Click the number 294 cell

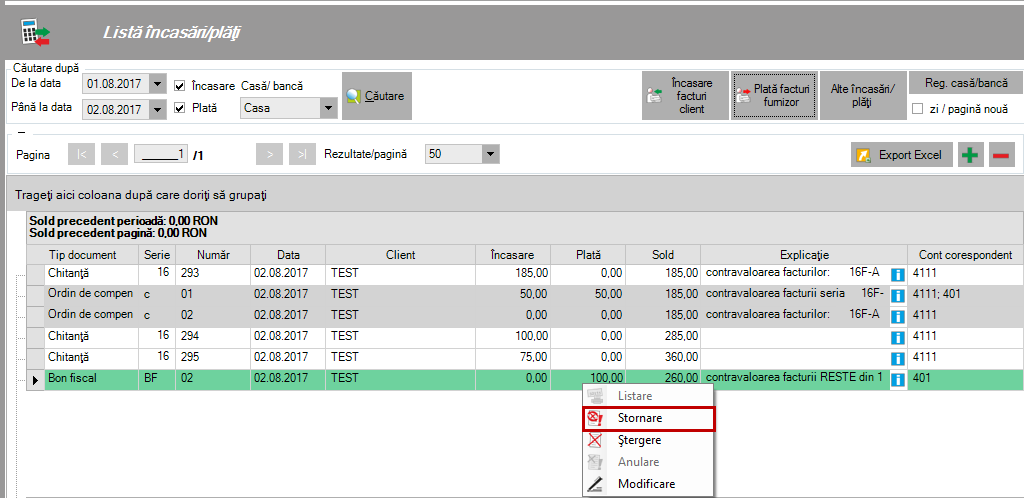(213, 336)
